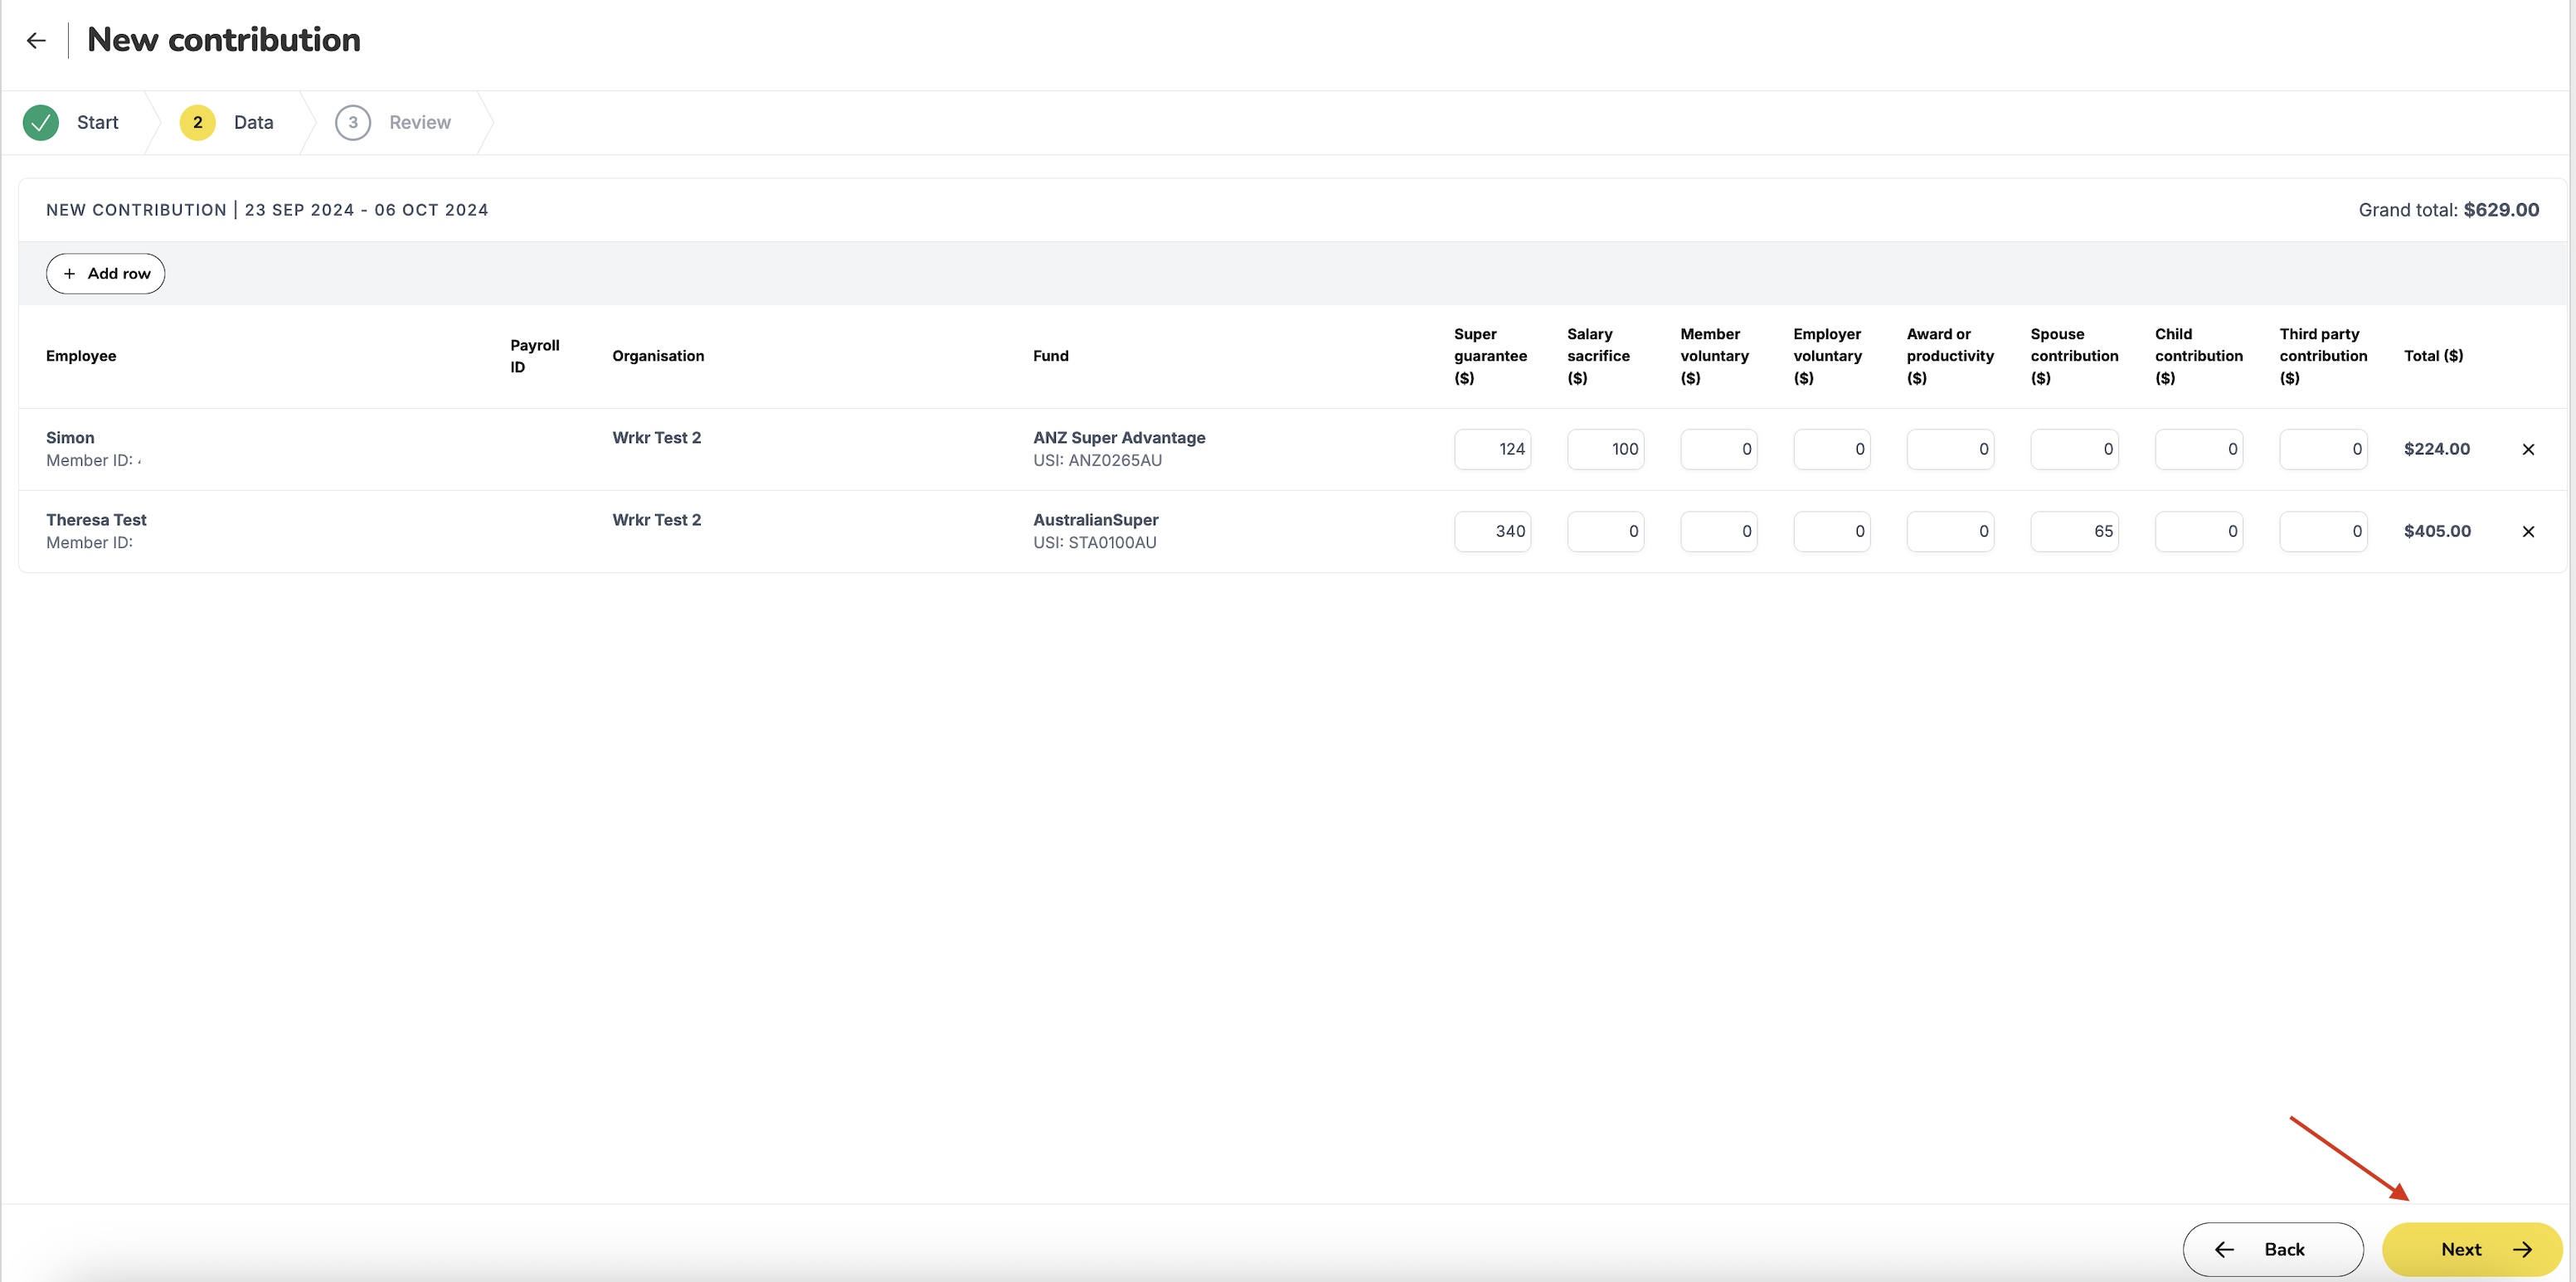Screen dimensions: 2576x1282
Task: Click the Add row button
Action: pyautogui.click(x=105, y=273)
